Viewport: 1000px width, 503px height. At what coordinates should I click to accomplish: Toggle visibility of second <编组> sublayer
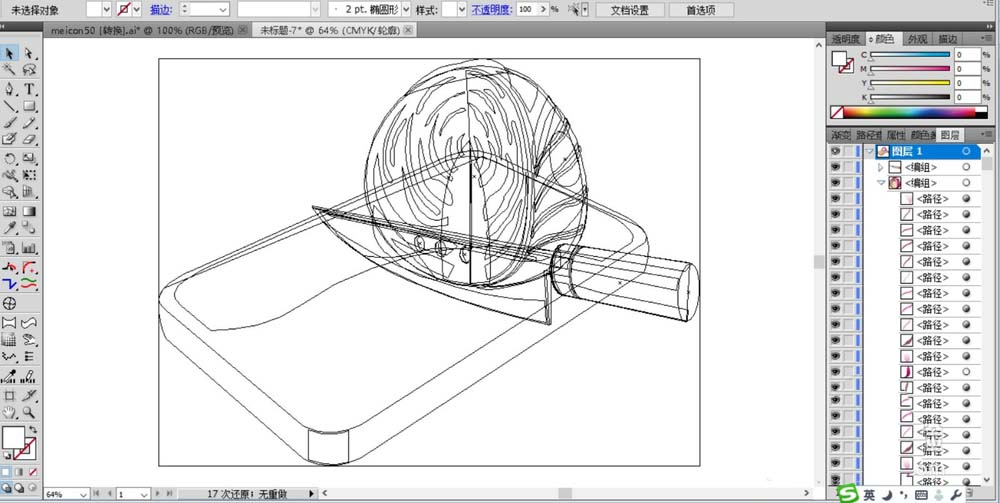835,183
